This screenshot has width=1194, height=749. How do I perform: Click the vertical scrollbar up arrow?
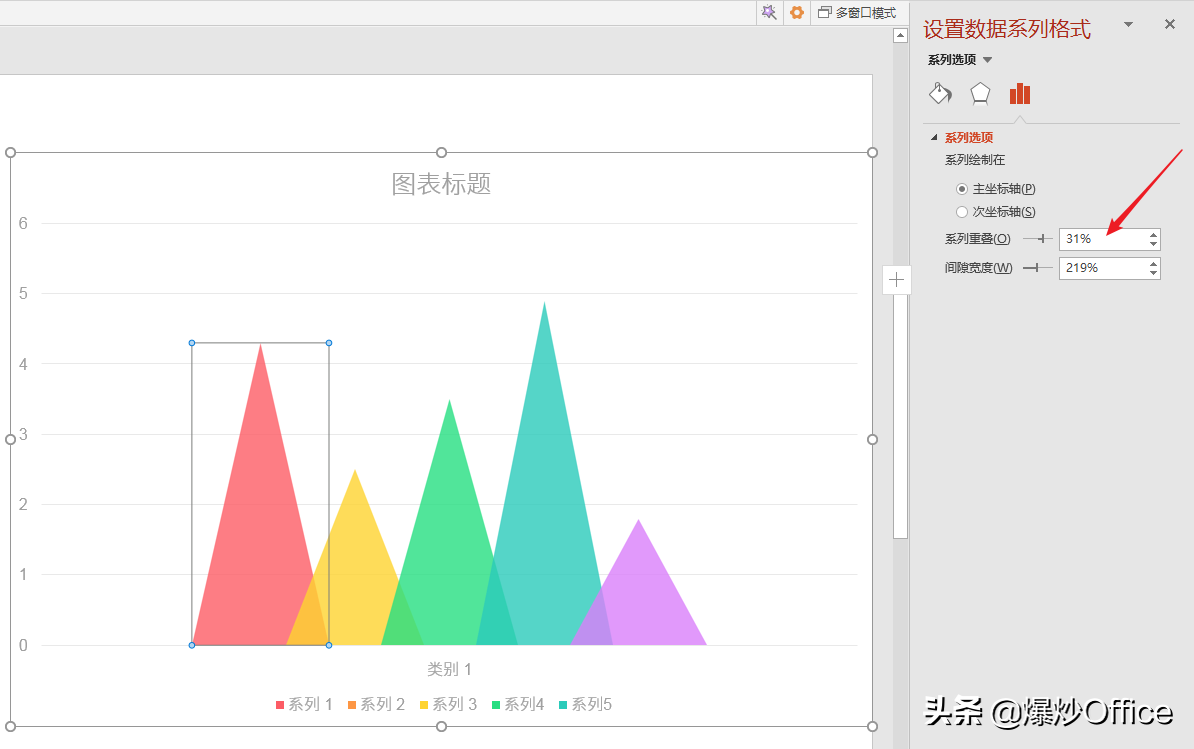tap(900, 35)
